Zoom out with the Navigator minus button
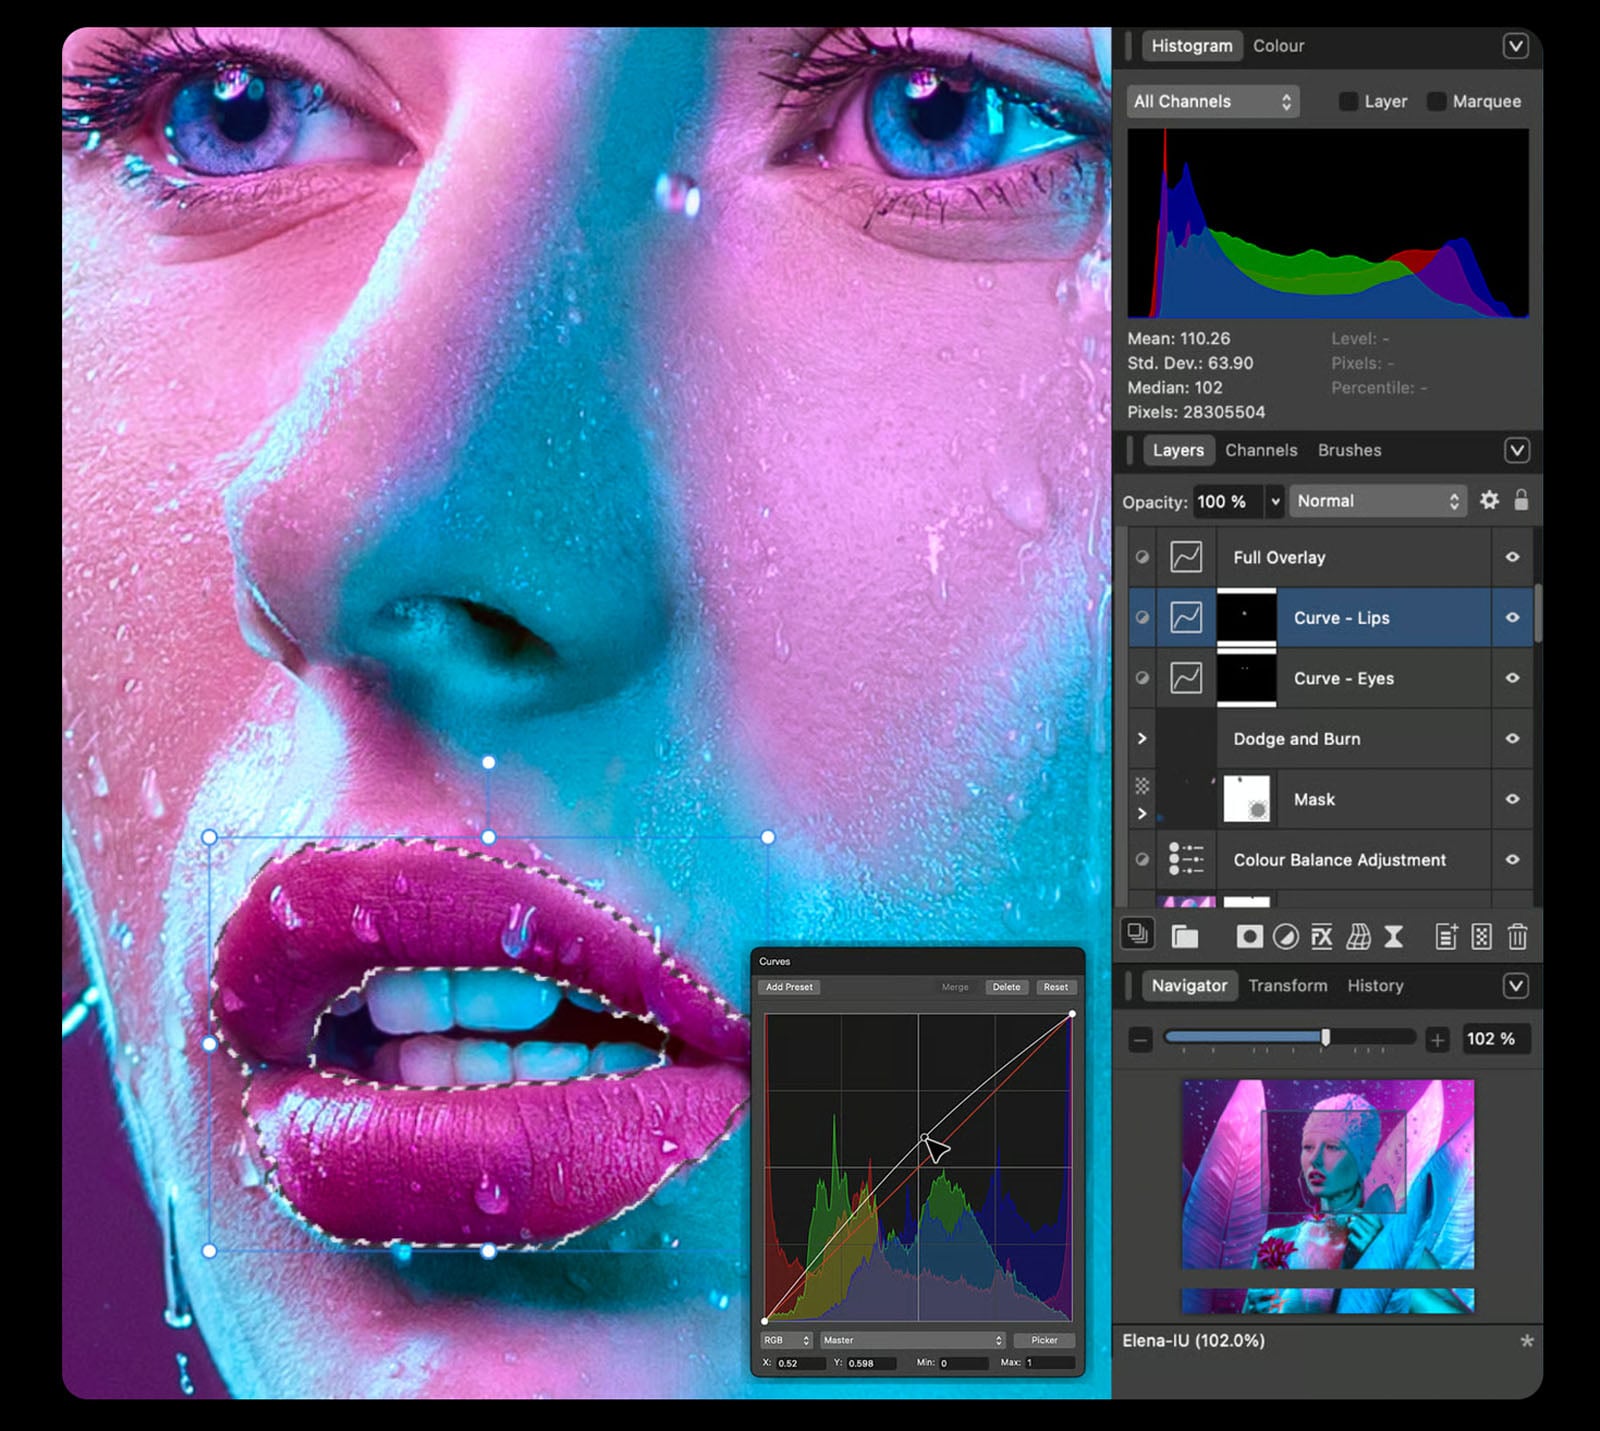 (1140, 1040)
